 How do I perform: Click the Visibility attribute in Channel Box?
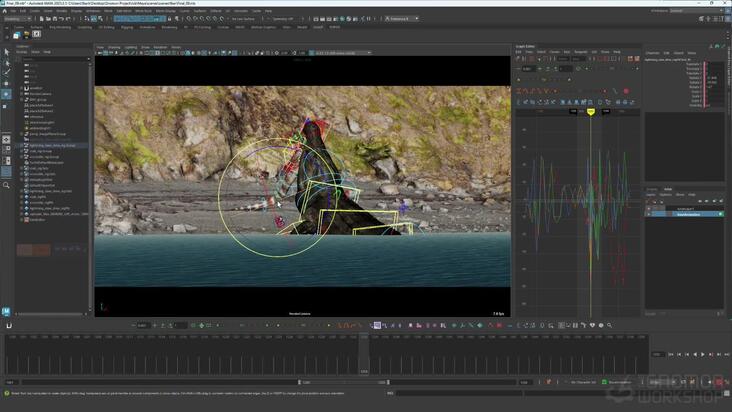pos(695,105)
